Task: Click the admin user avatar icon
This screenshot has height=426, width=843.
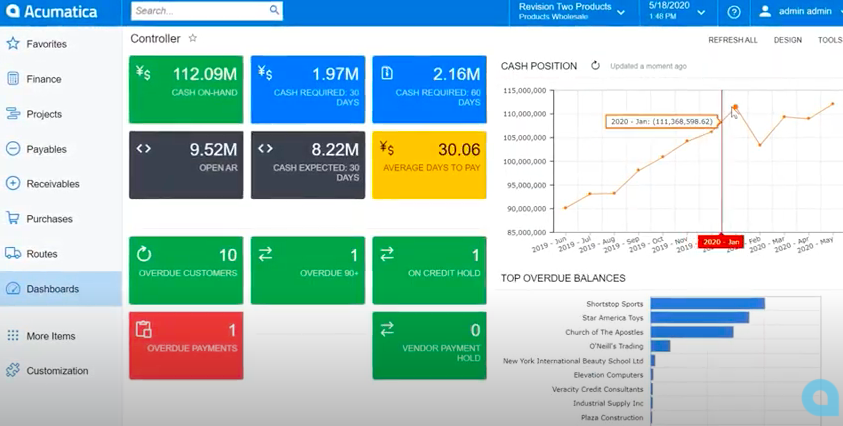Action: coord(765,11)
